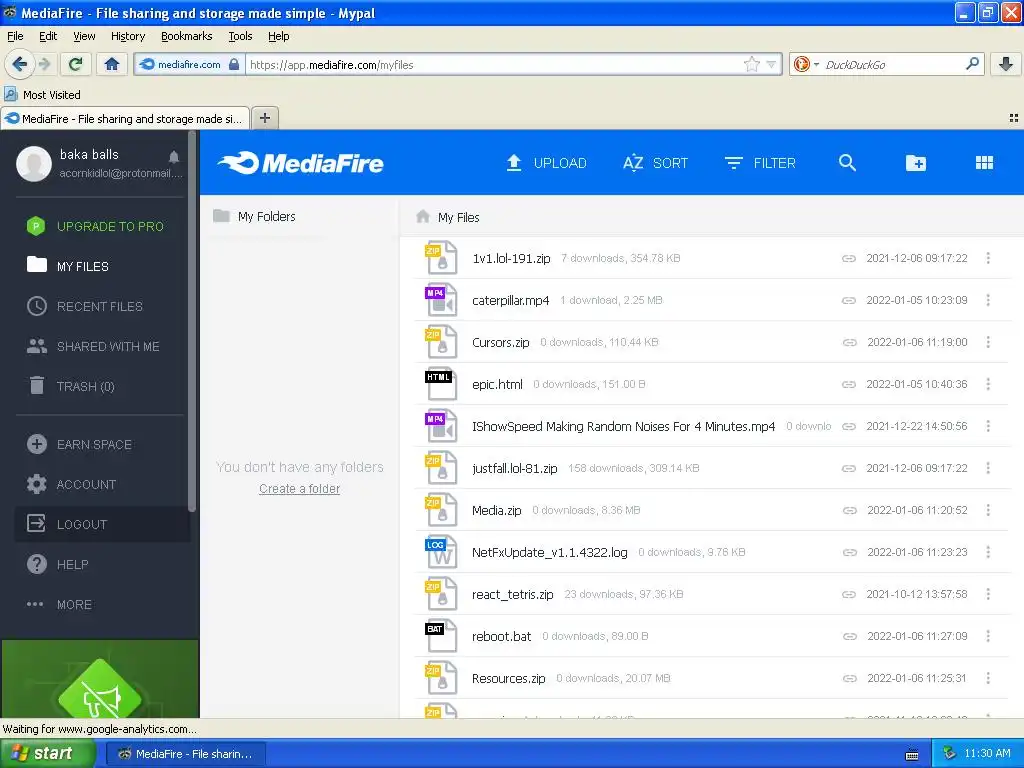Open Account settings in sidebar
This screenshot has width=1024, height=768.
pos(72,485)
